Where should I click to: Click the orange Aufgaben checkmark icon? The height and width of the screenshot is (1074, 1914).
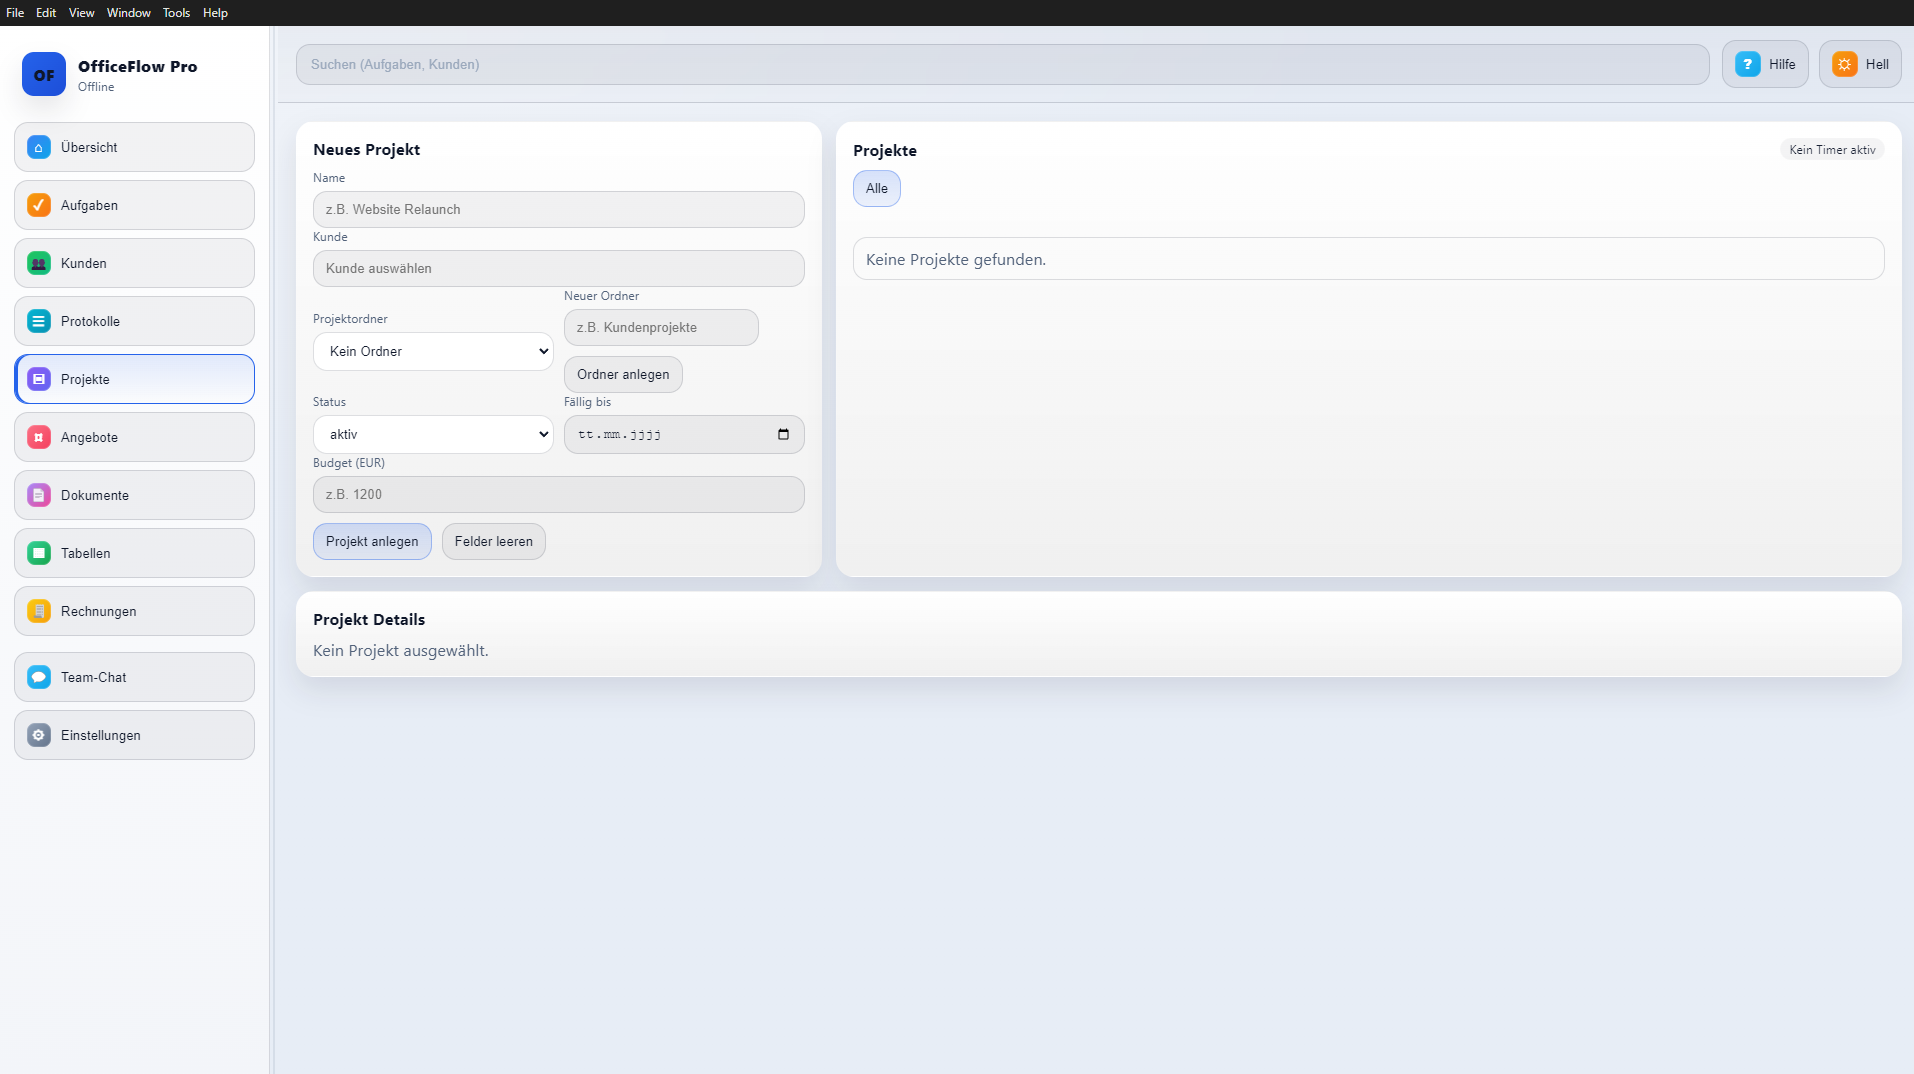[39, 205]
